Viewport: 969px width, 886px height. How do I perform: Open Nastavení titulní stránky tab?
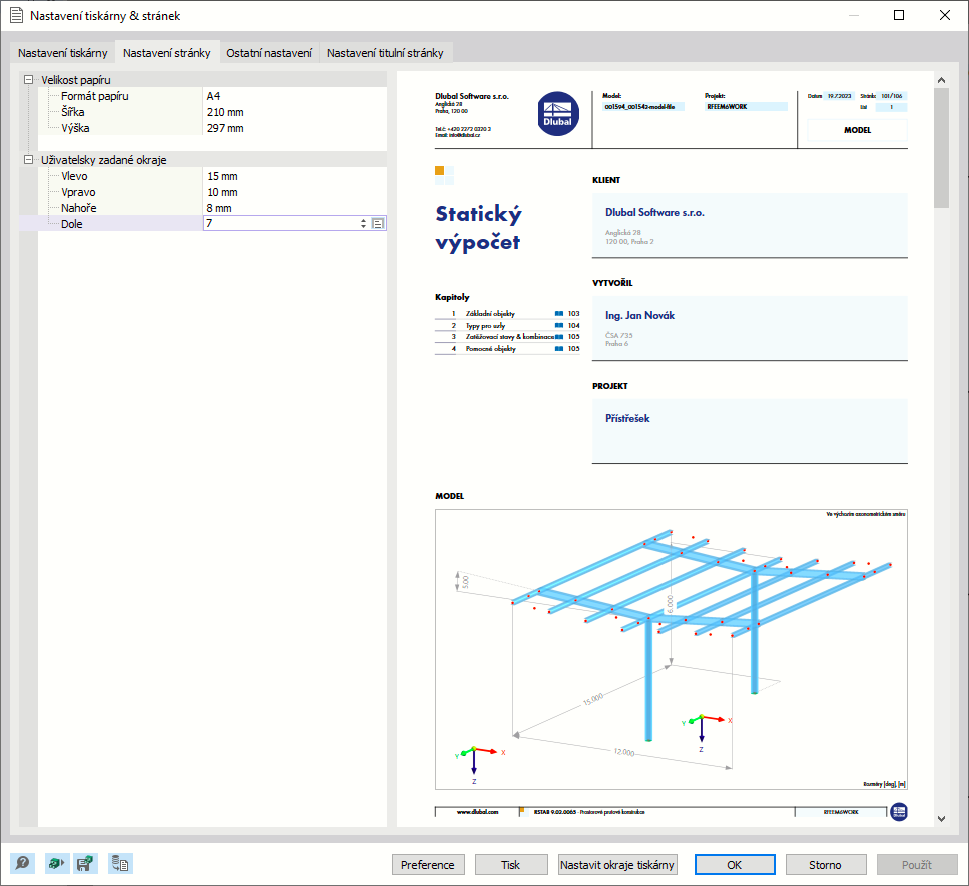[385, 53]
